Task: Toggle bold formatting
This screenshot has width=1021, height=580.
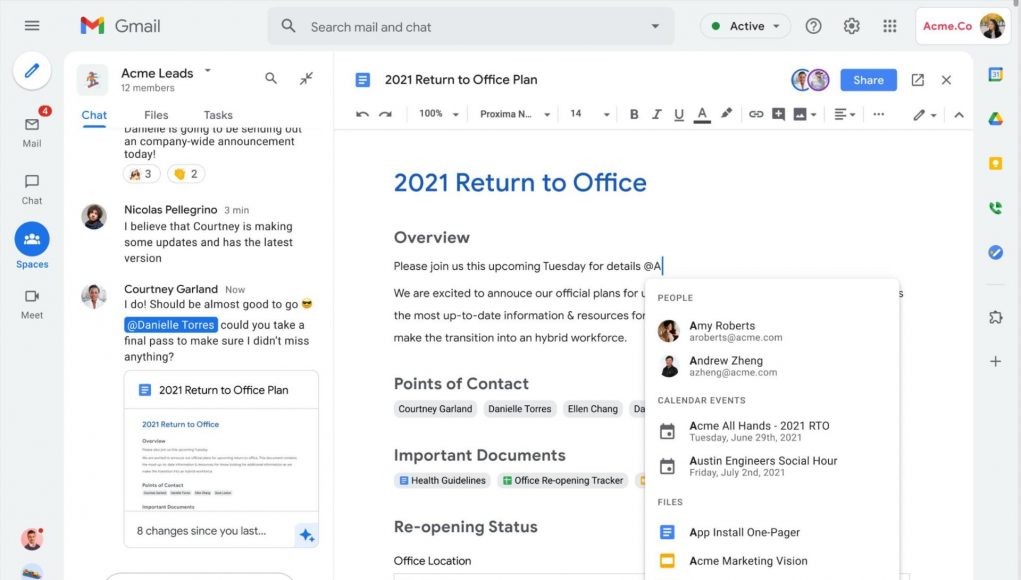Action: coord(634,114)
